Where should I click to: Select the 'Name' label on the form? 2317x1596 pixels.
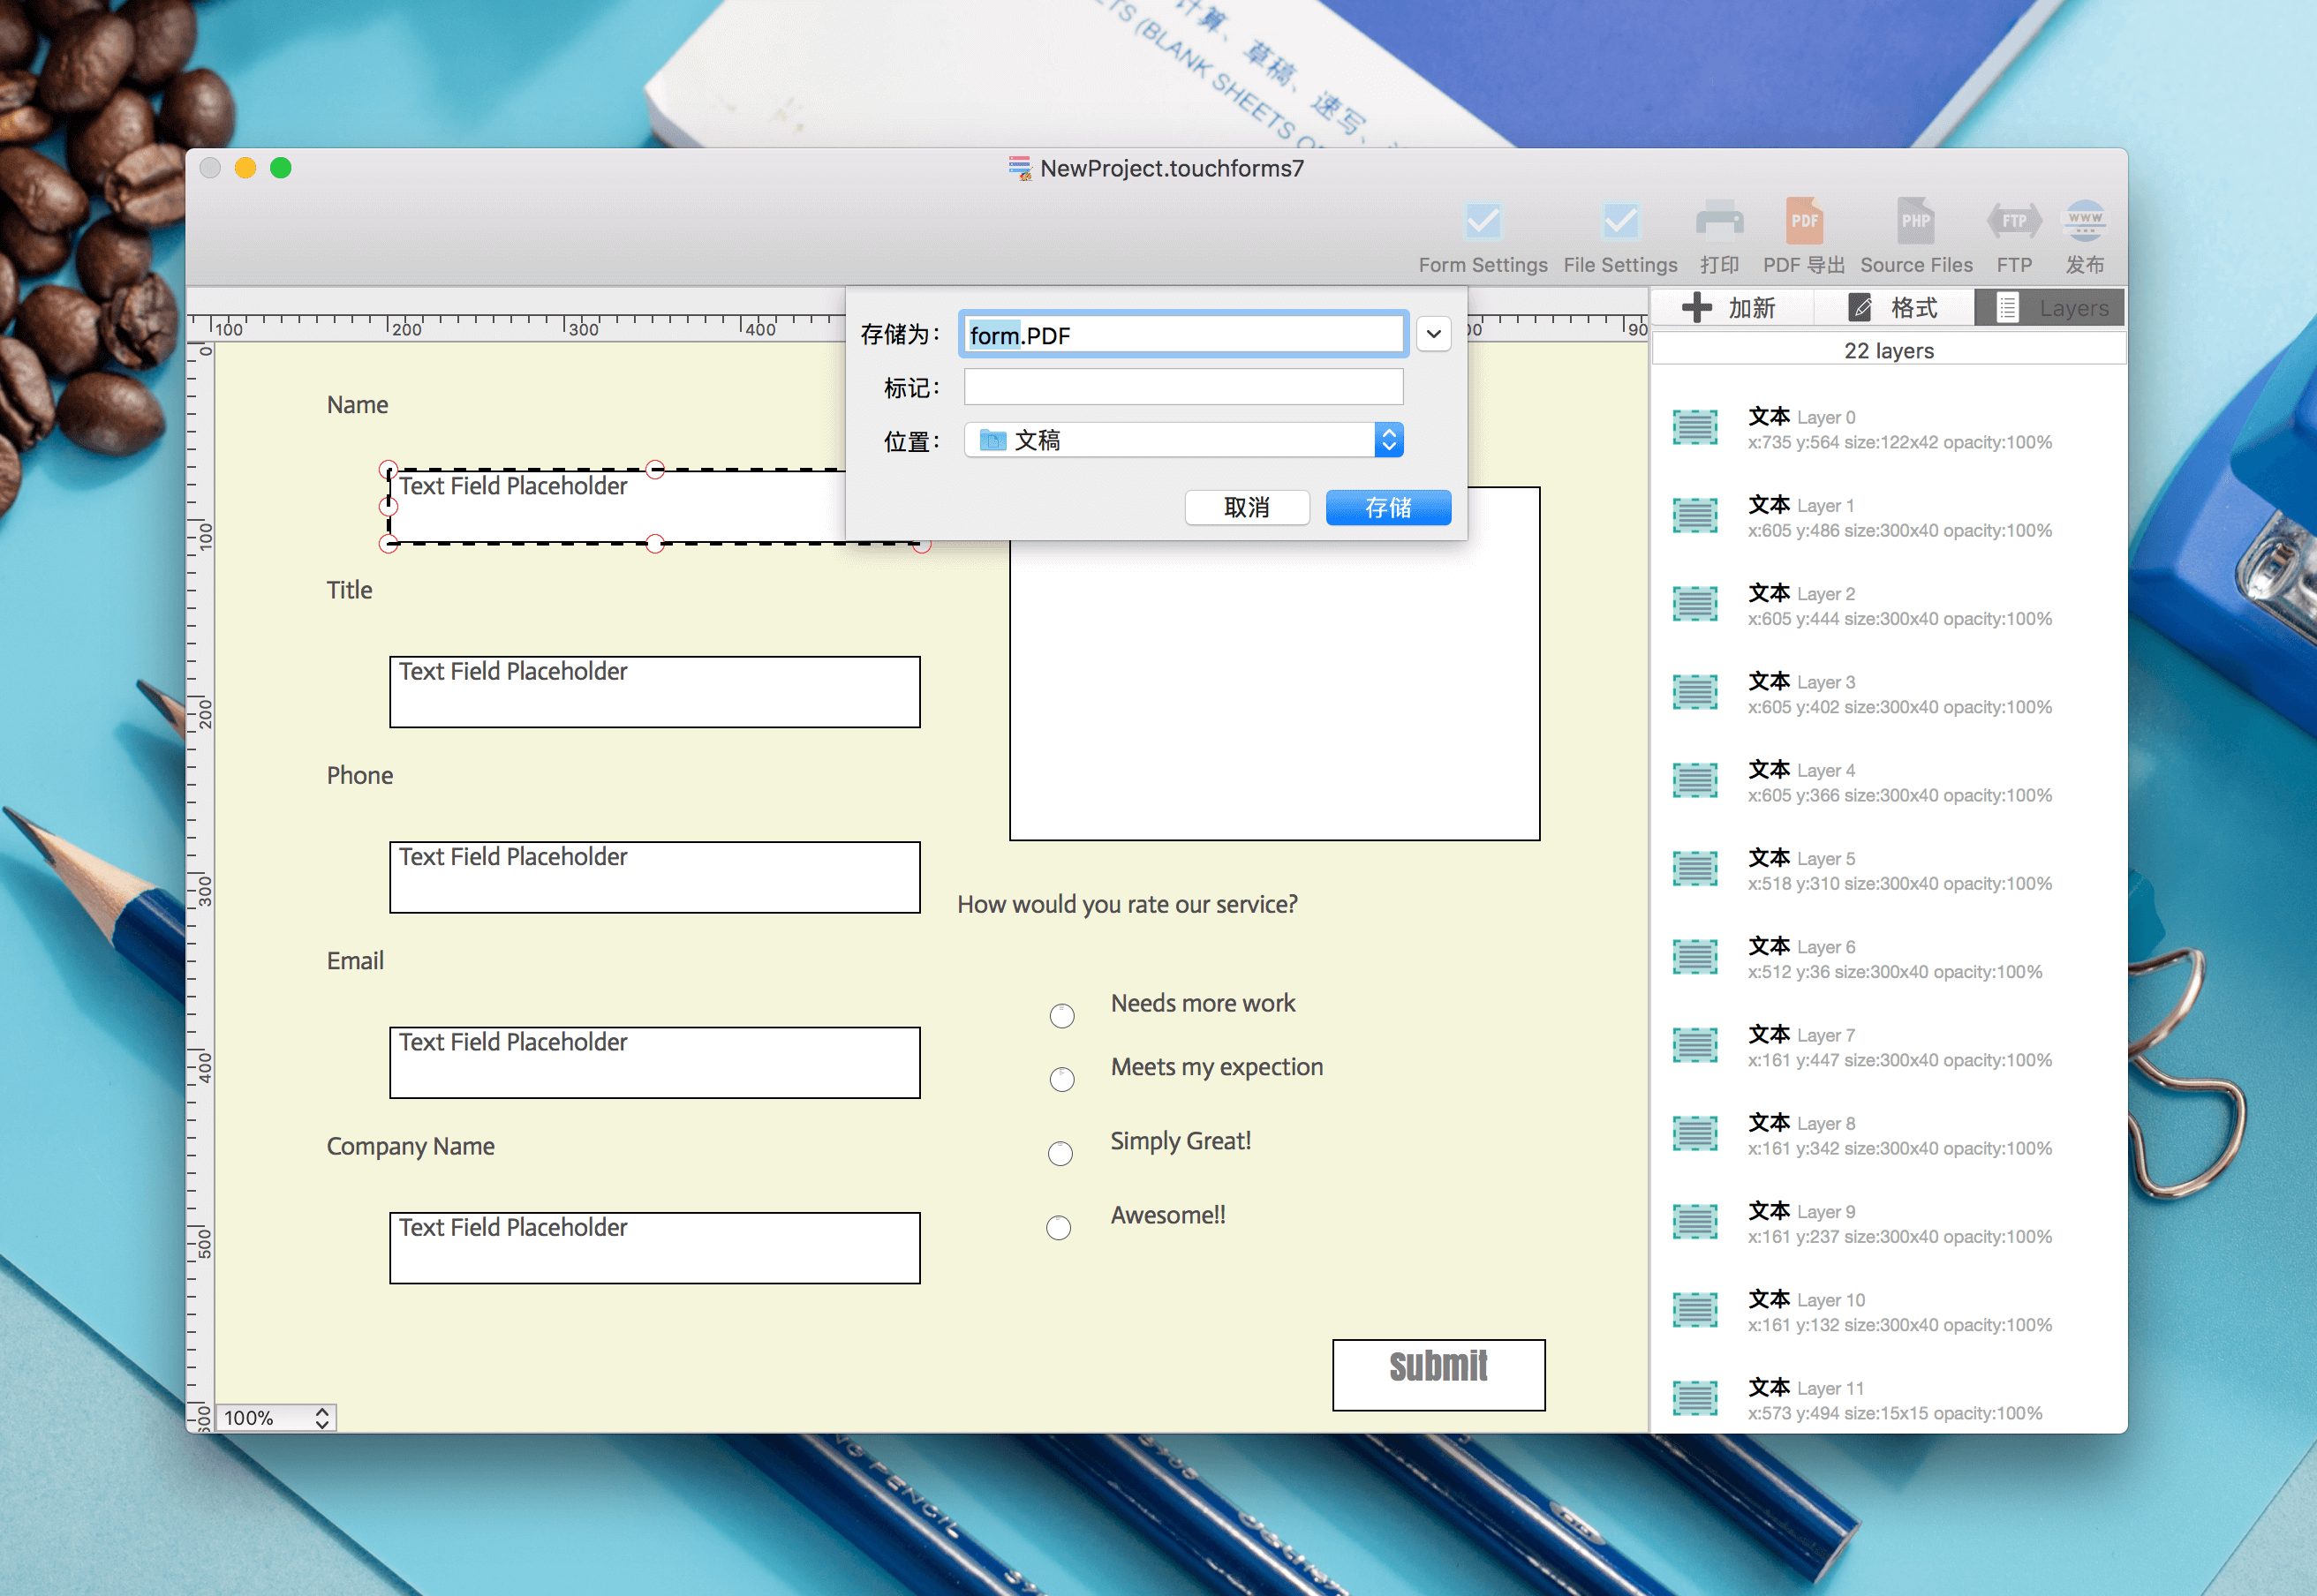pyautogui.click(x=357, y=405)
